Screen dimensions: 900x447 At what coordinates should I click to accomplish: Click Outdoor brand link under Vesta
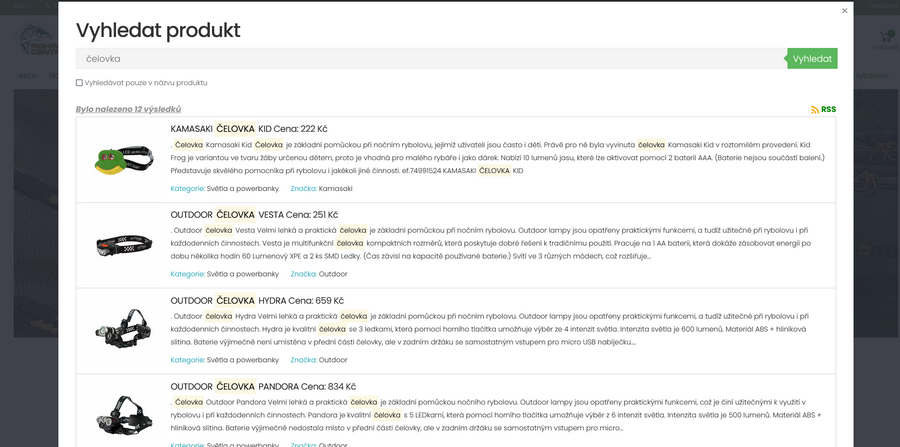tap(333, 274)
